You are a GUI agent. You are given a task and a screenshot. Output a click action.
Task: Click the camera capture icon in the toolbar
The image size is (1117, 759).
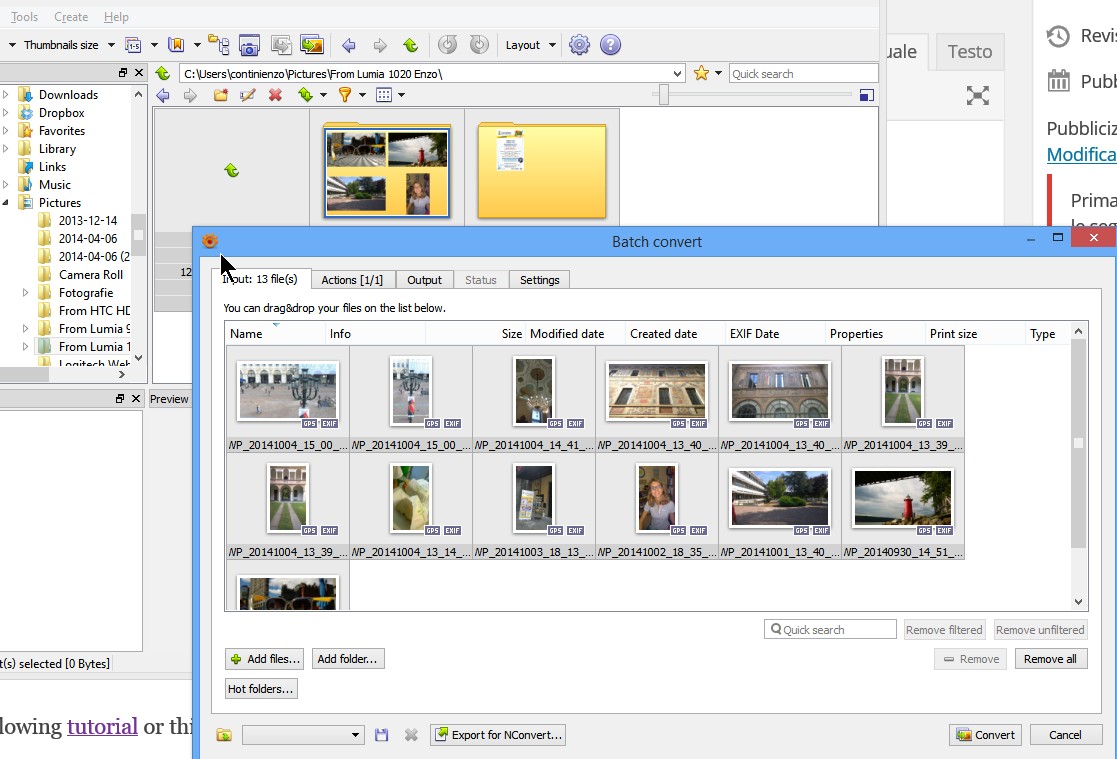(x=249, y=45)
